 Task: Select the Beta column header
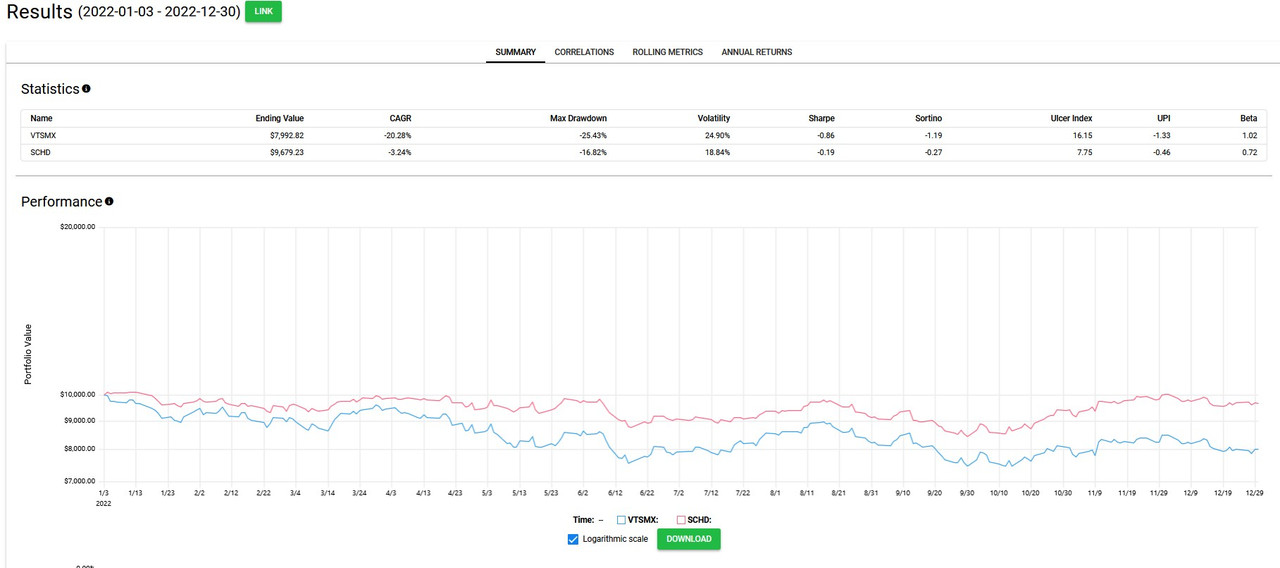pyautogui.click(x=1249, y=118)
